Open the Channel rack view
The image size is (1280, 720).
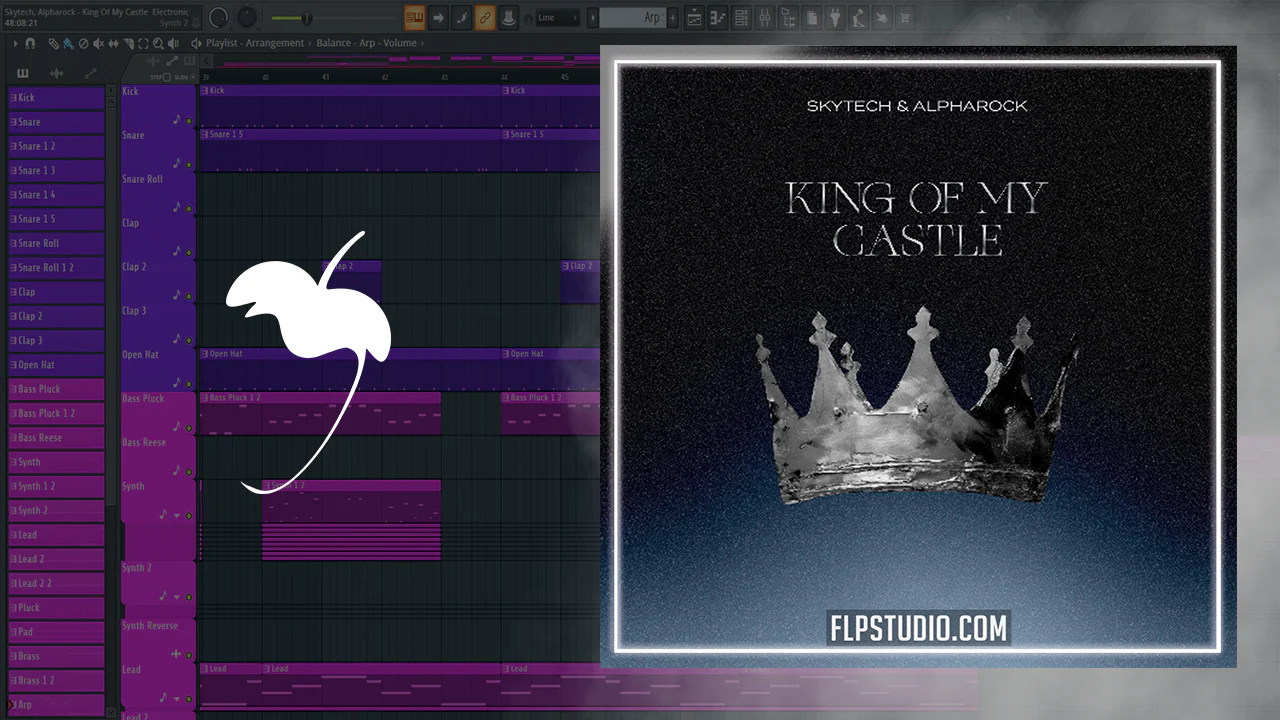[x=741, y=17]
